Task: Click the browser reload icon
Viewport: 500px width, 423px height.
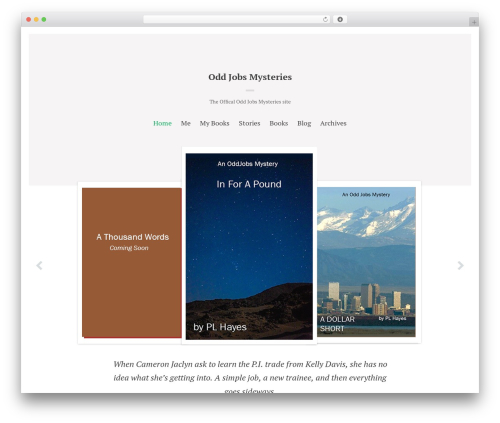Action: (x=325, y=20)
